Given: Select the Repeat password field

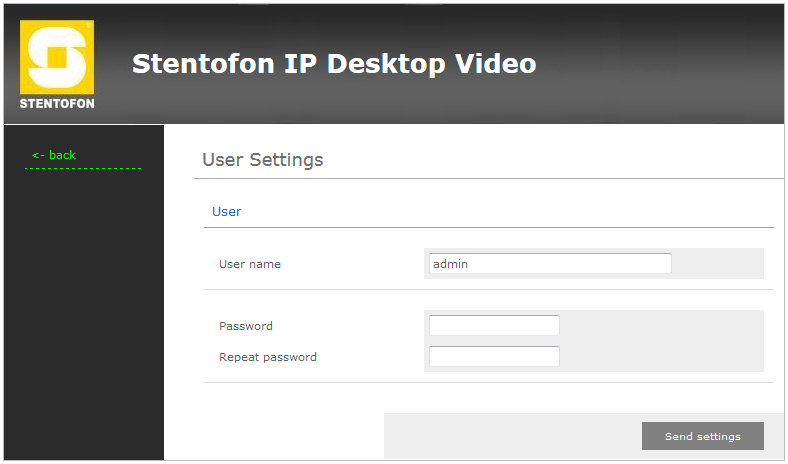Looking at the screenshot, I should click(x=494, y=356).
